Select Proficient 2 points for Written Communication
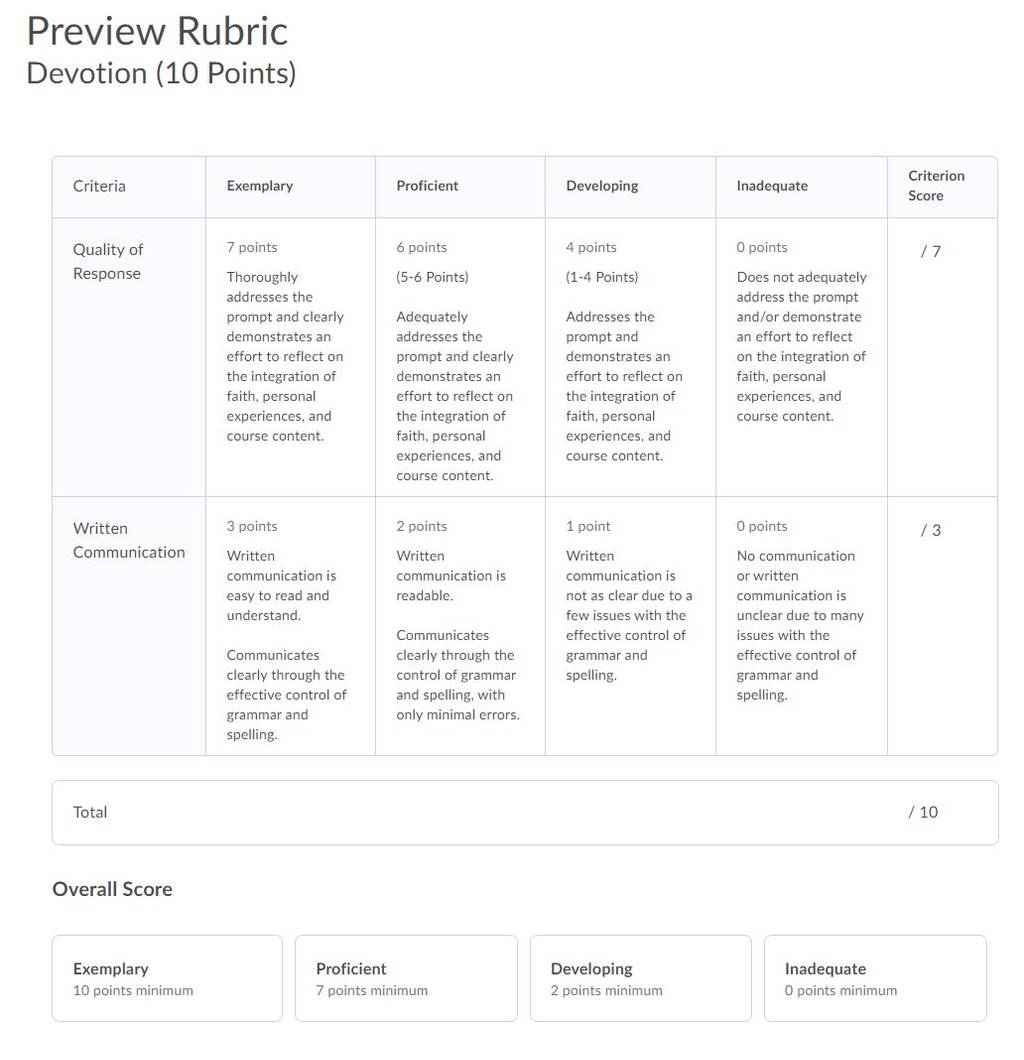Screen dimensions: 1024x1060 (x=460, y=626)
